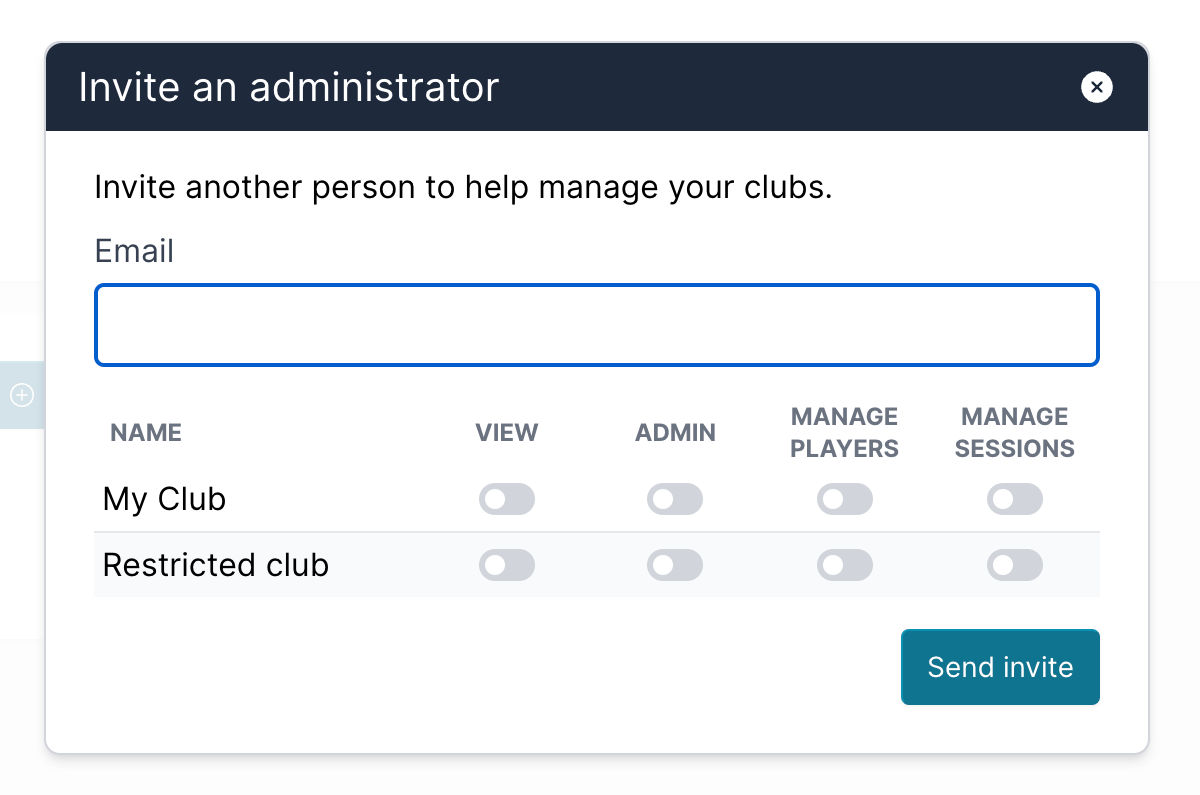The width and height of the screenshot is (1200, 795).
Task: Select the My Club row name
Action: (165, 499)
